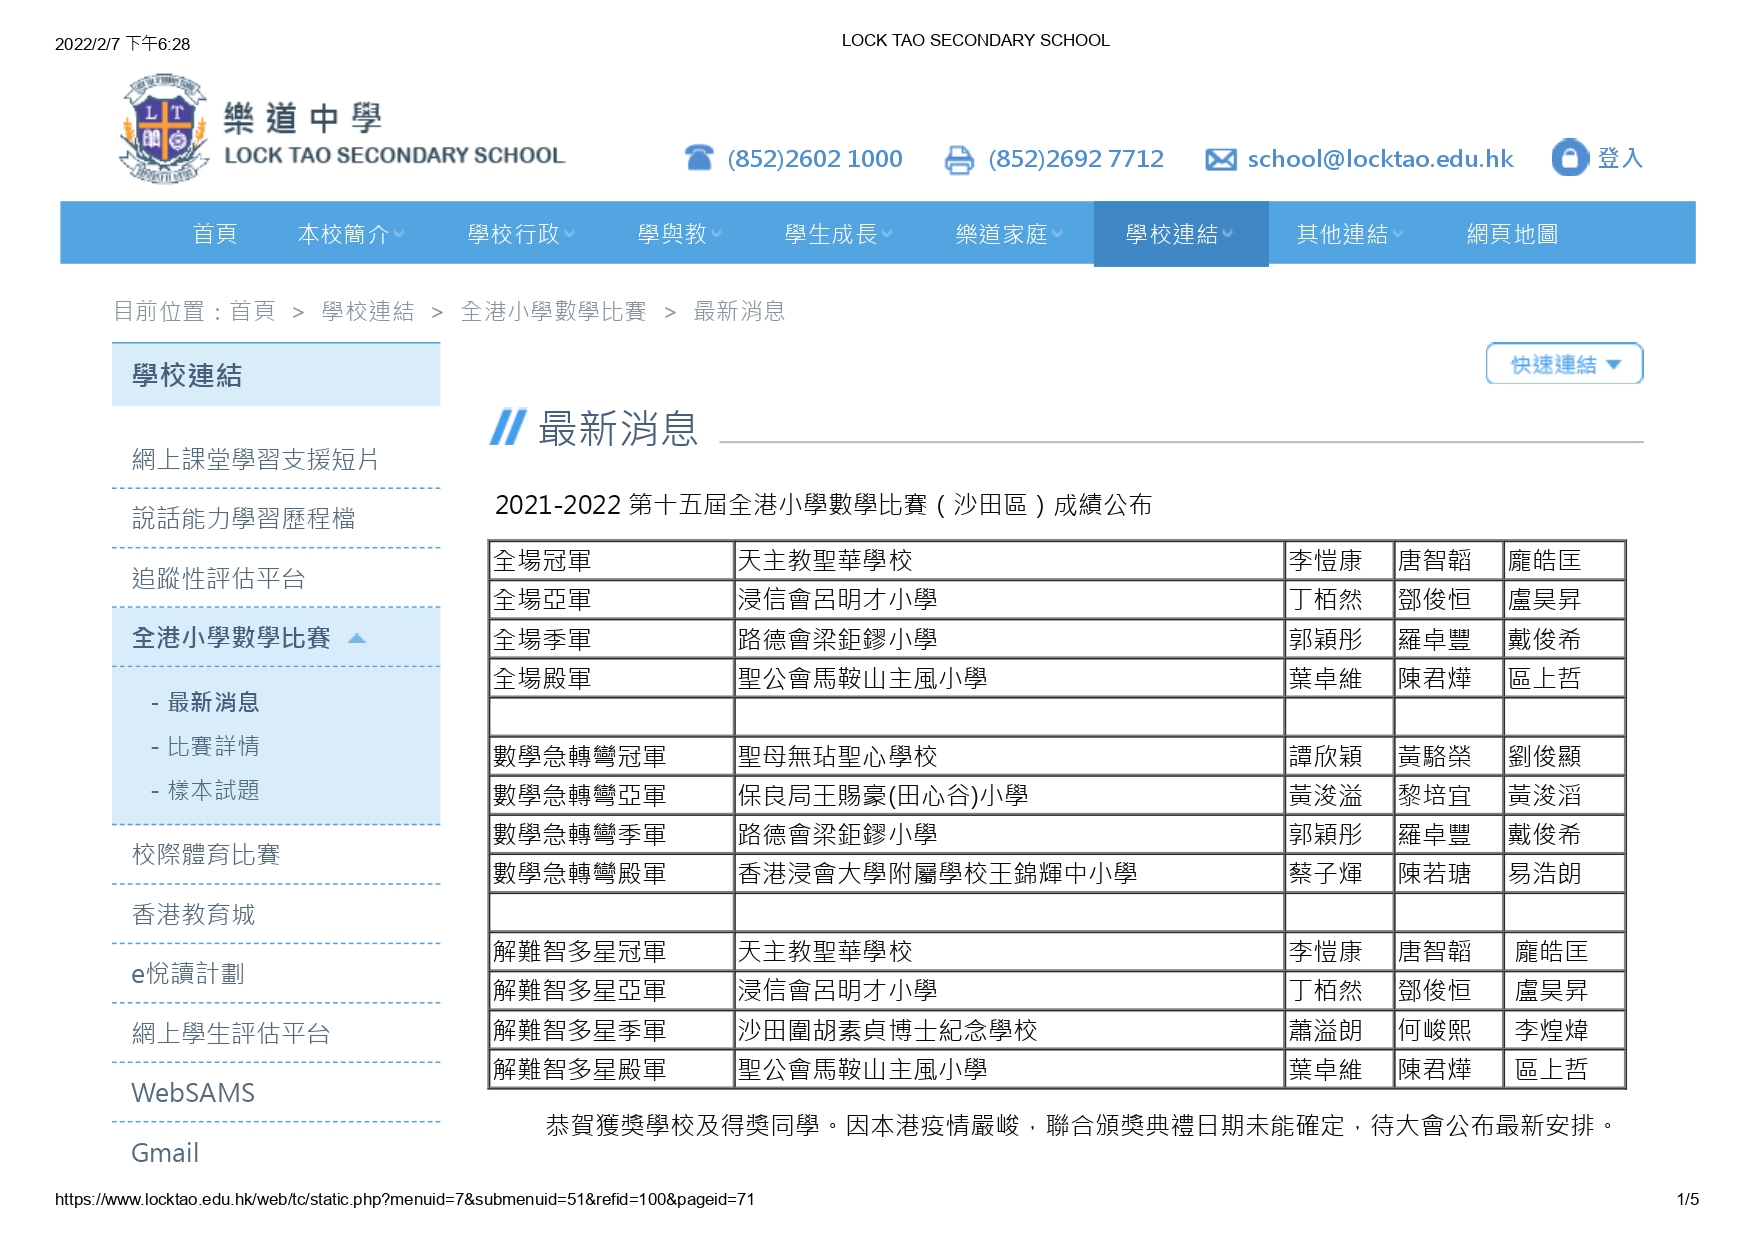This screenshot has height=1240, width=1754.
Task: Click the blue double-slash icon beside 最新消息
Action: tap(508, 428)
